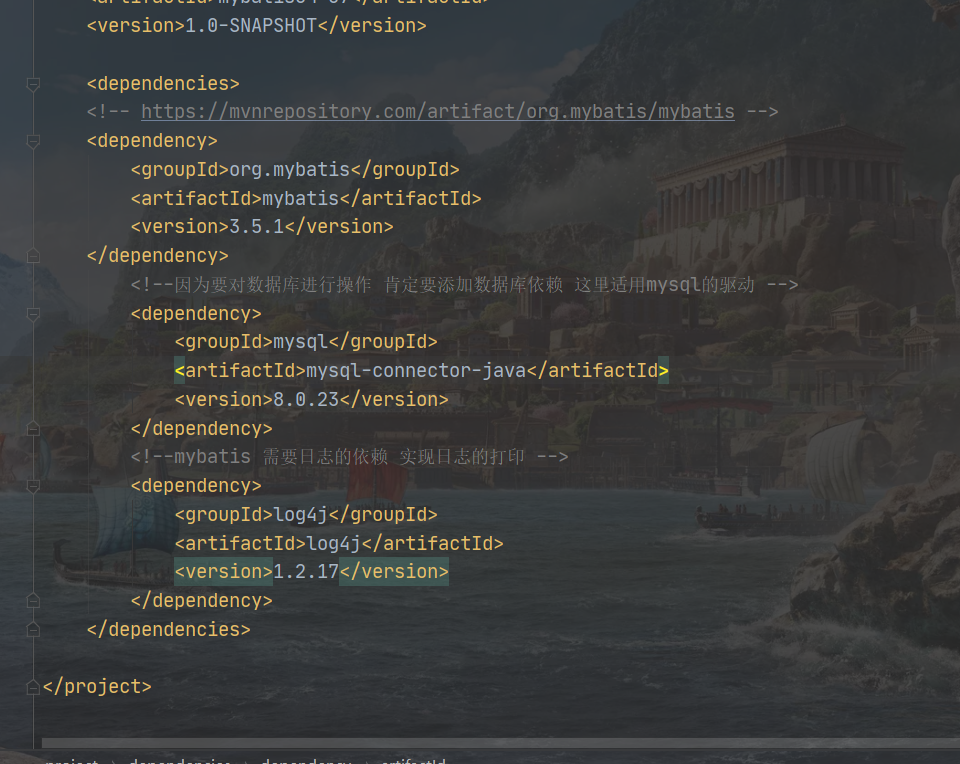Click the highlighted 1.2.17 version line
960x764 pixels.
[312, 572]
